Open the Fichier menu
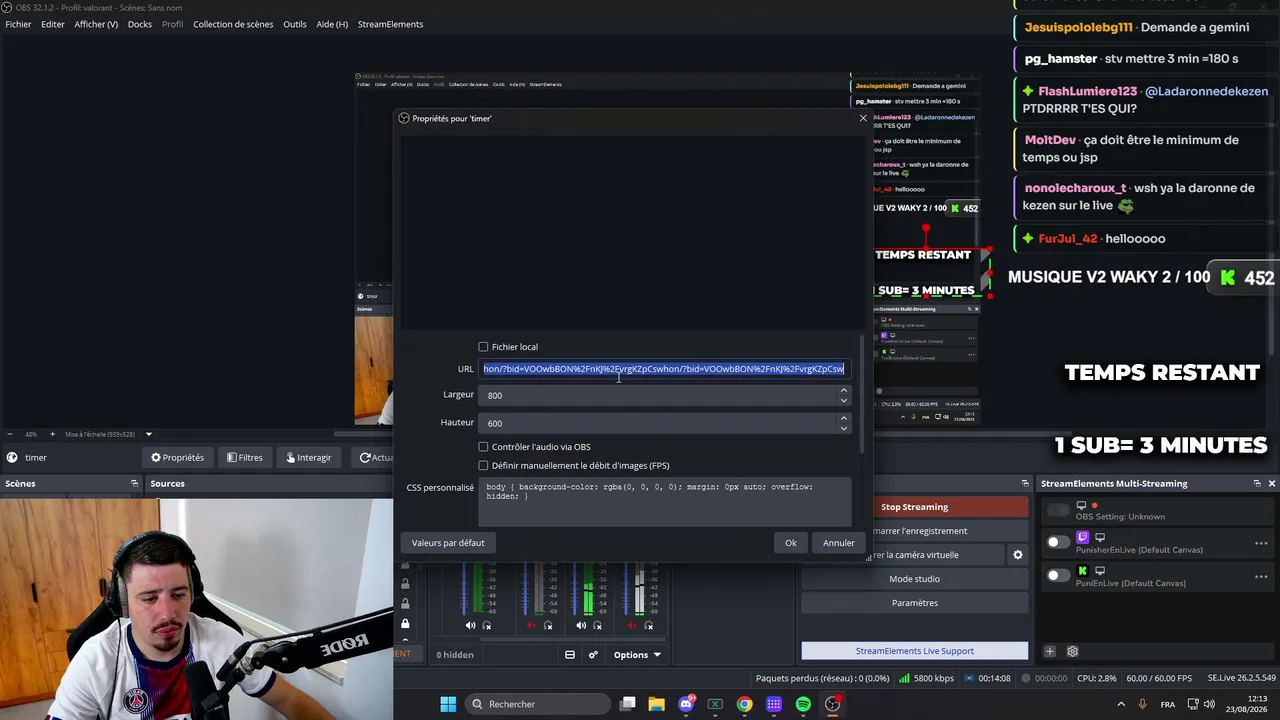Viewport: 1280px width, 720px height. (x=18, y=24)
